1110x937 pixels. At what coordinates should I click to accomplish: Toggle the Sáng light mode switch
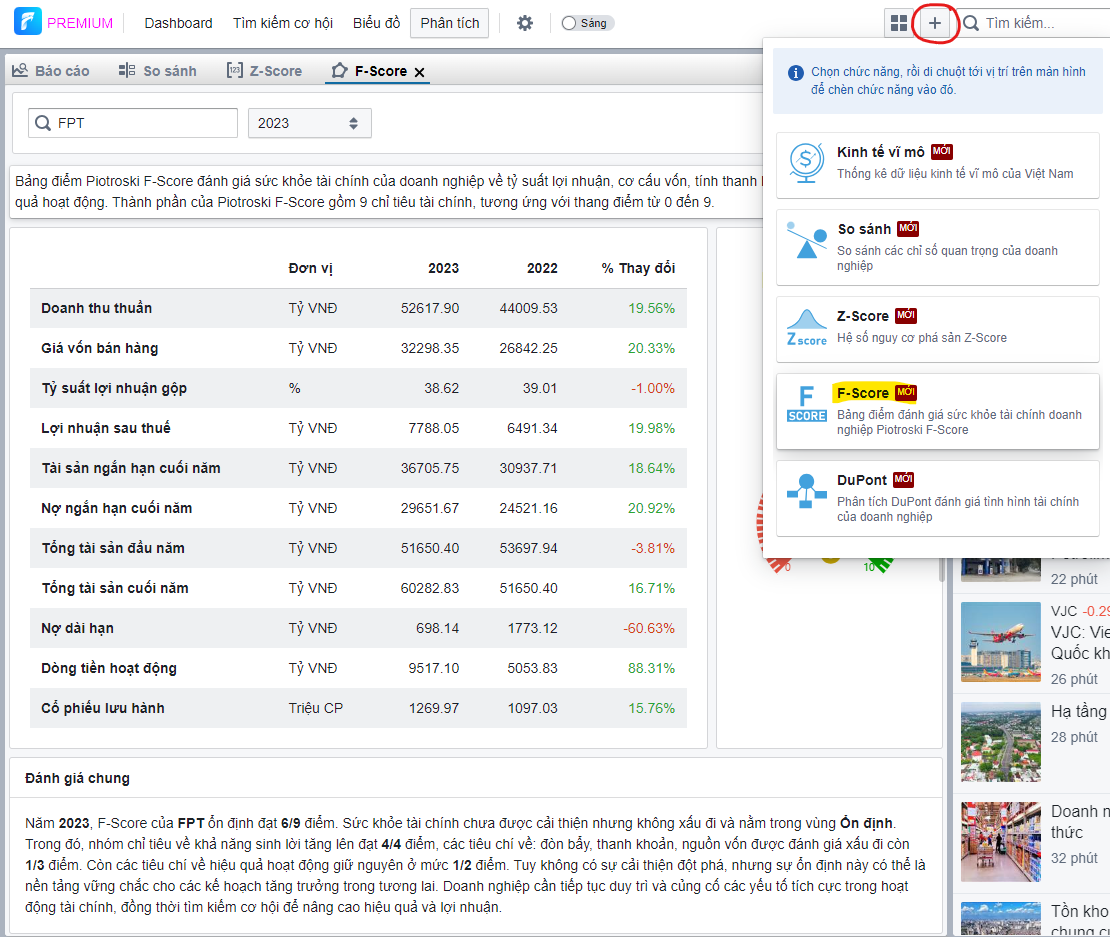tap(588, 23)
